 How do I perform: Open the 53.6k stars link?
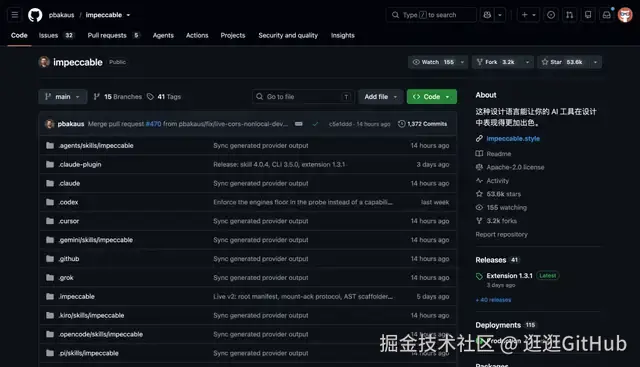[503, 194]
